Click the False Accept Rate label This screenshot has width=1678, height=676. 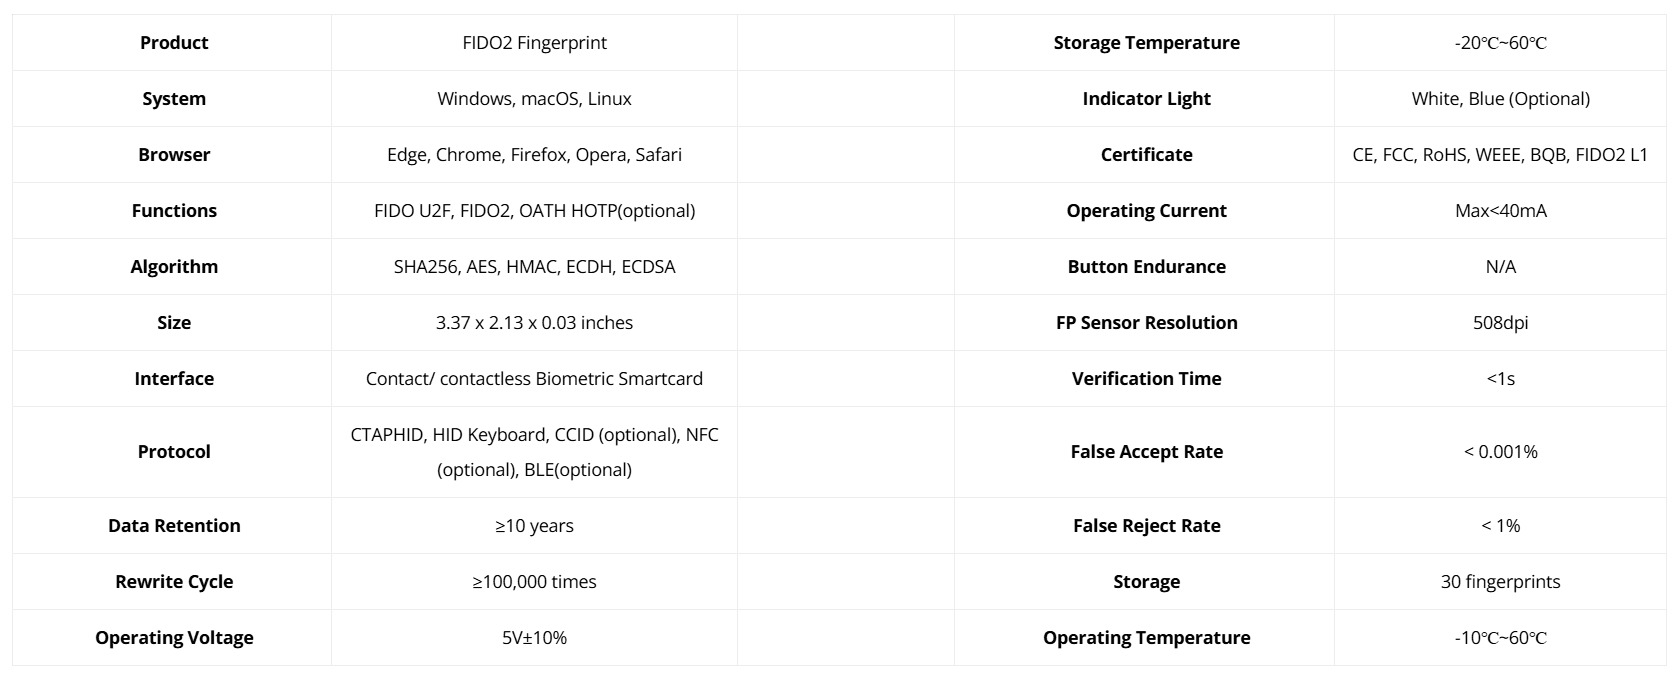click(x=1146, y=452)
